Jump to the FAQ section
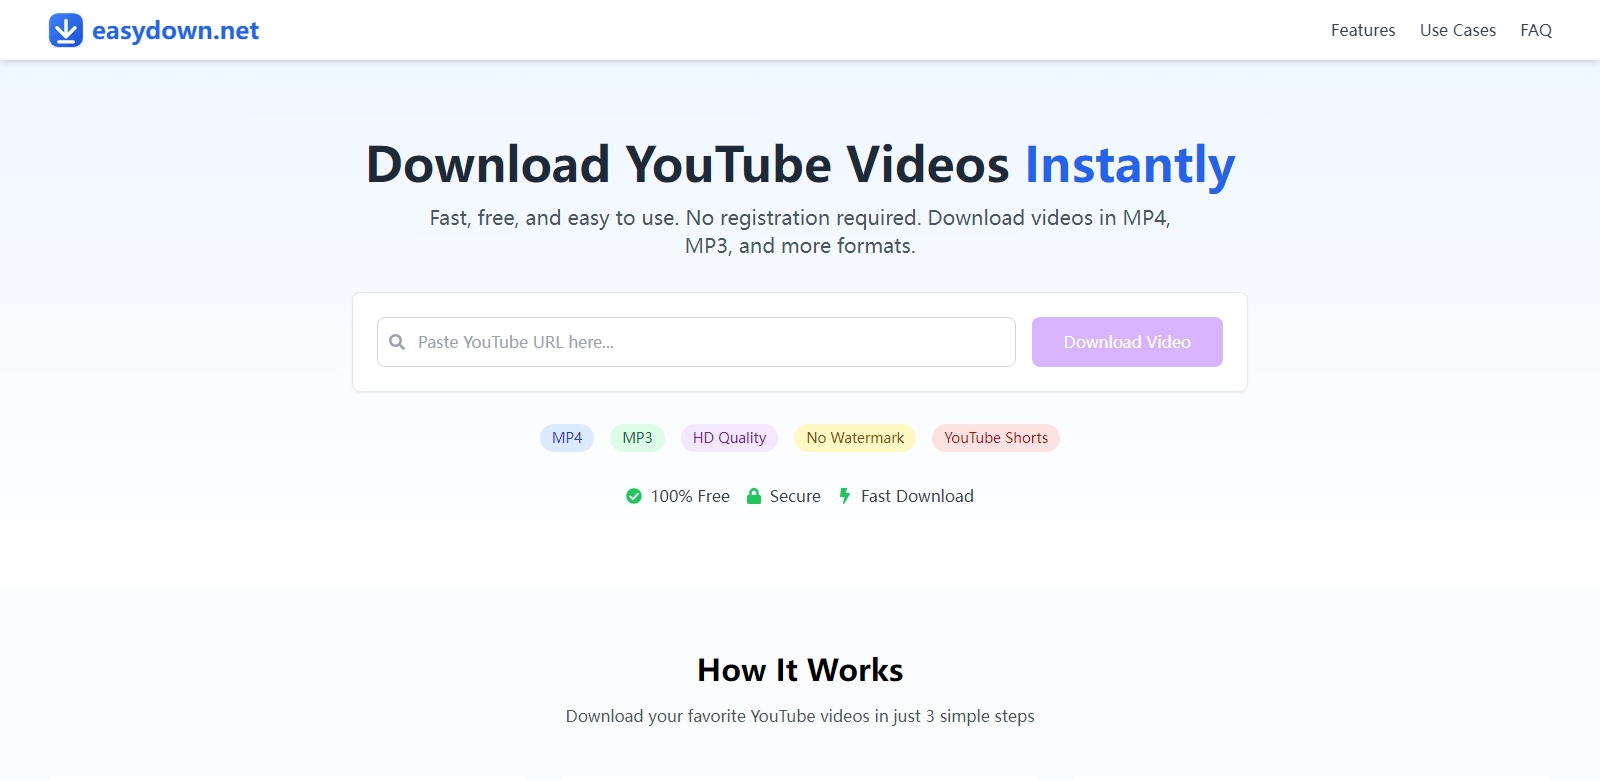This screenshot has width=1600, height=780. pos(1535,30)
